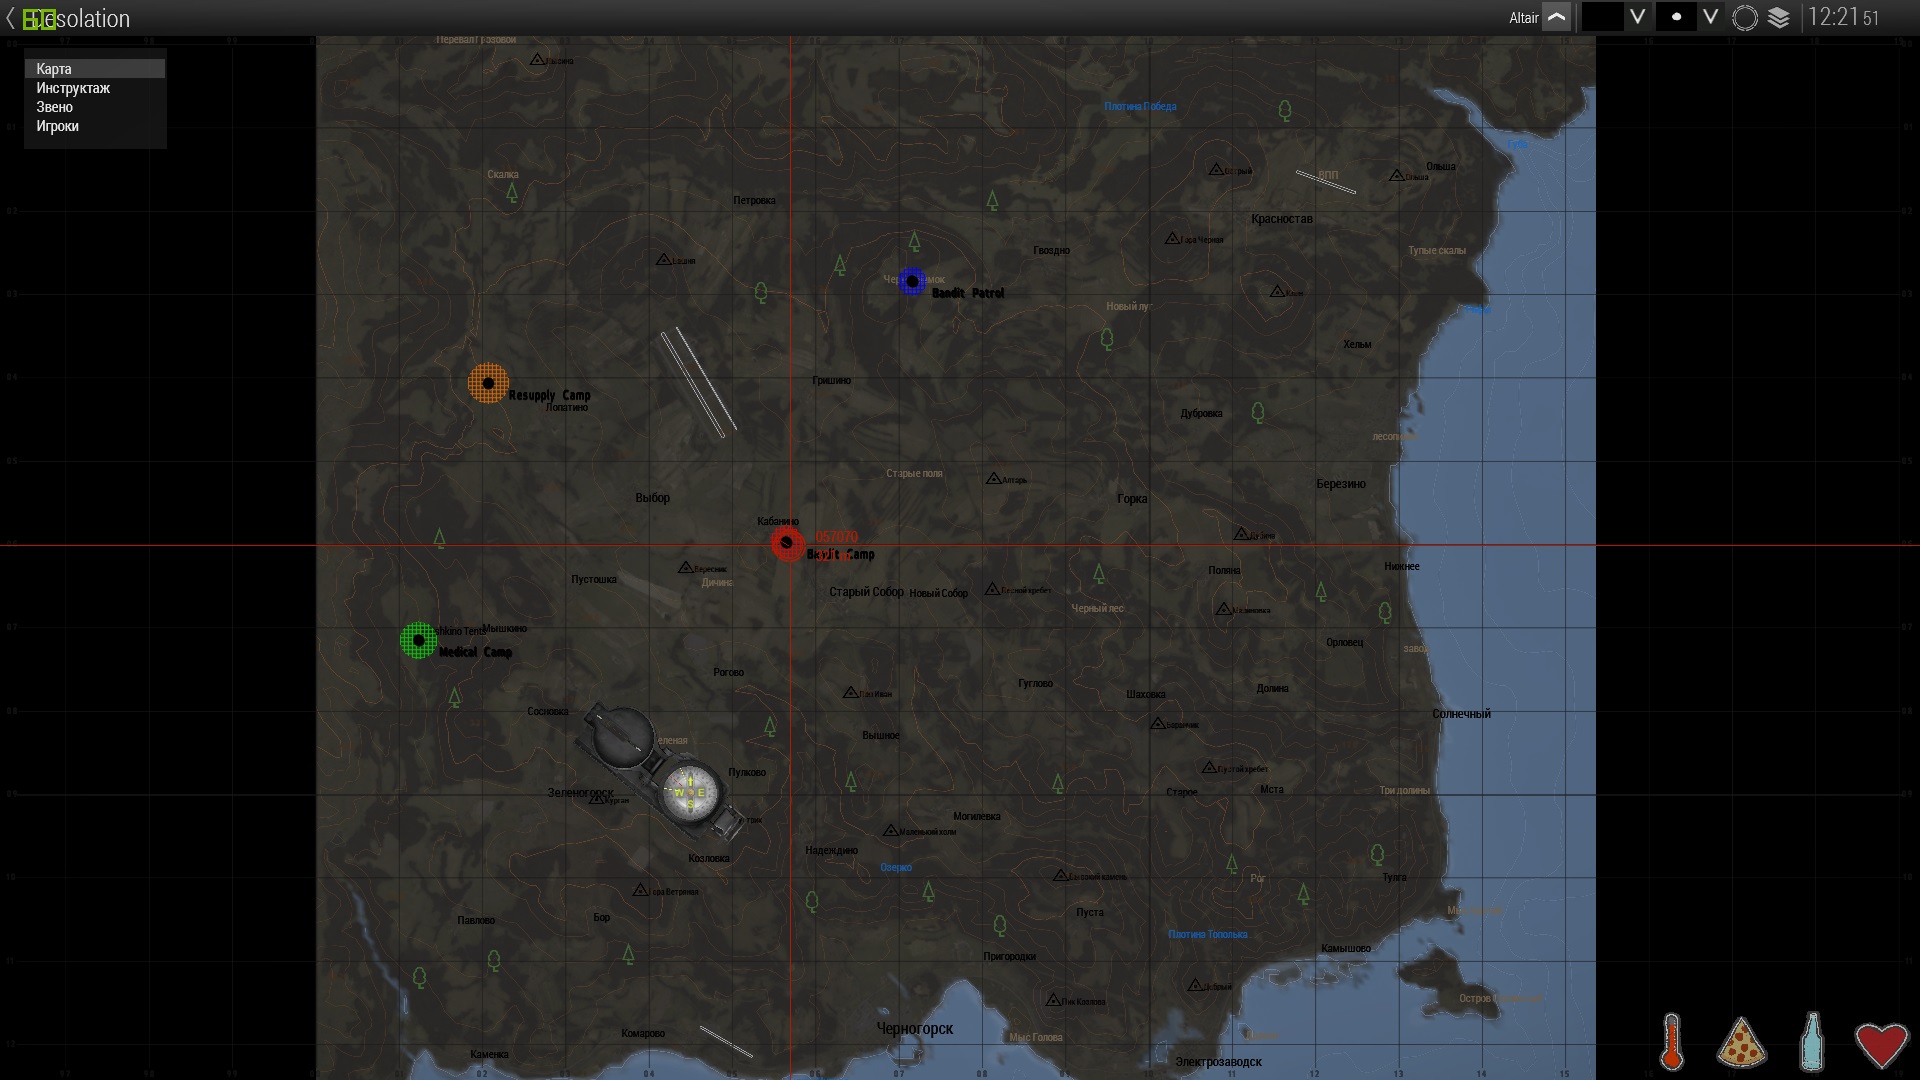This screenshot has height=1080, width=1920.
Task: Click the blue Плотина Победа dam label
Action: (1140, 107)
